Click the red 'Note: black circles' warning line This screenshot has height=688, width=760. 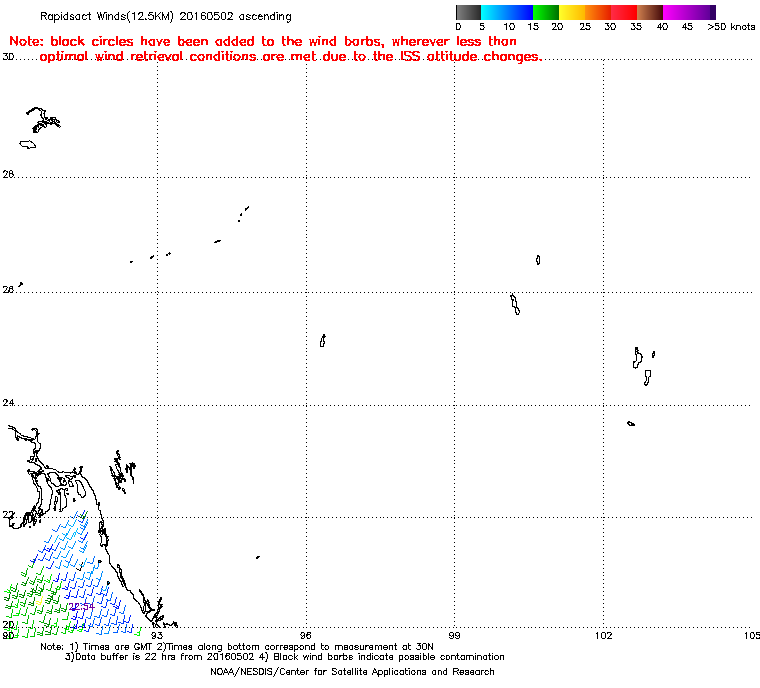tap(263, 41)
